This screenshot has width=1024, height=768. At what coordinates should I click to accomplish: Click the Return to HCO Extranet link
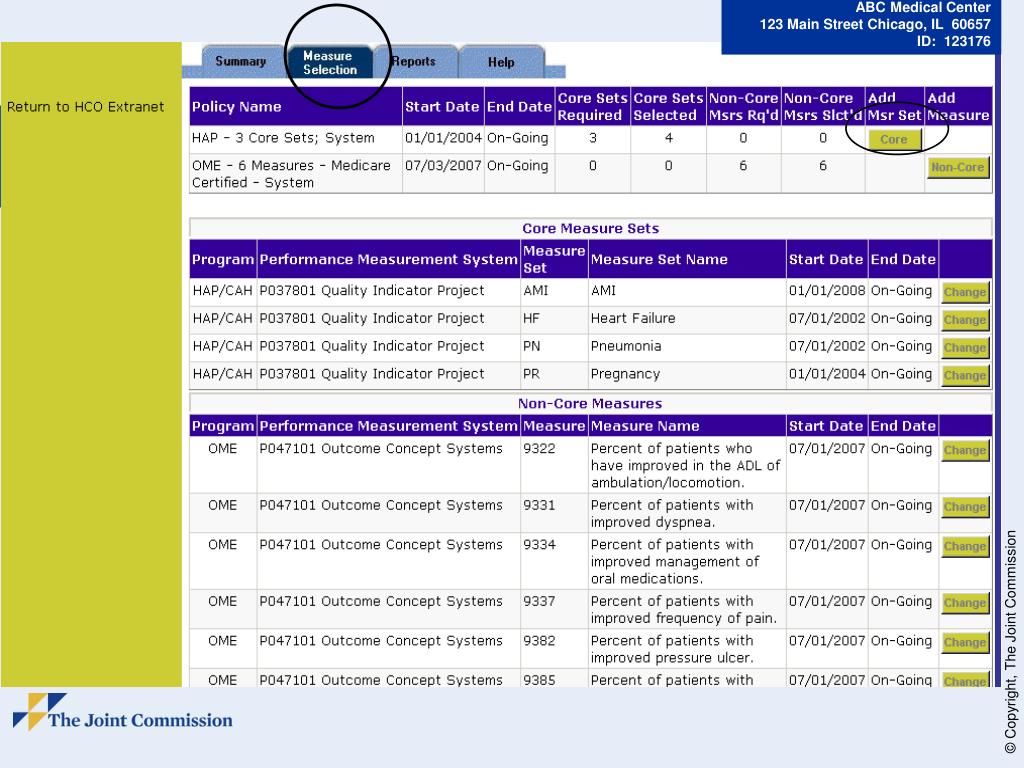(x=86, y=106)
